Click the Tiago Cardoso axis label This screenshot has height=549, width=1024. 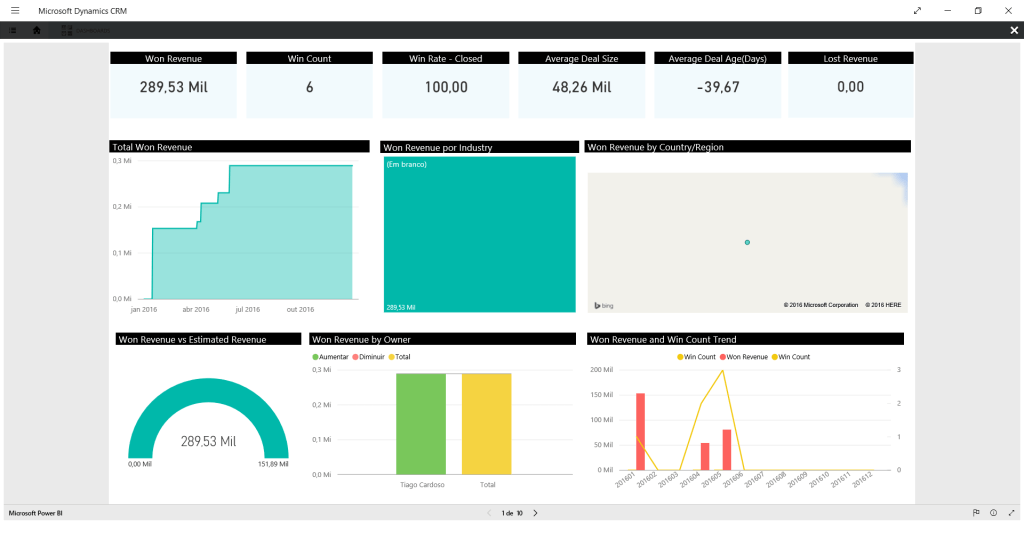coord(422,484)
